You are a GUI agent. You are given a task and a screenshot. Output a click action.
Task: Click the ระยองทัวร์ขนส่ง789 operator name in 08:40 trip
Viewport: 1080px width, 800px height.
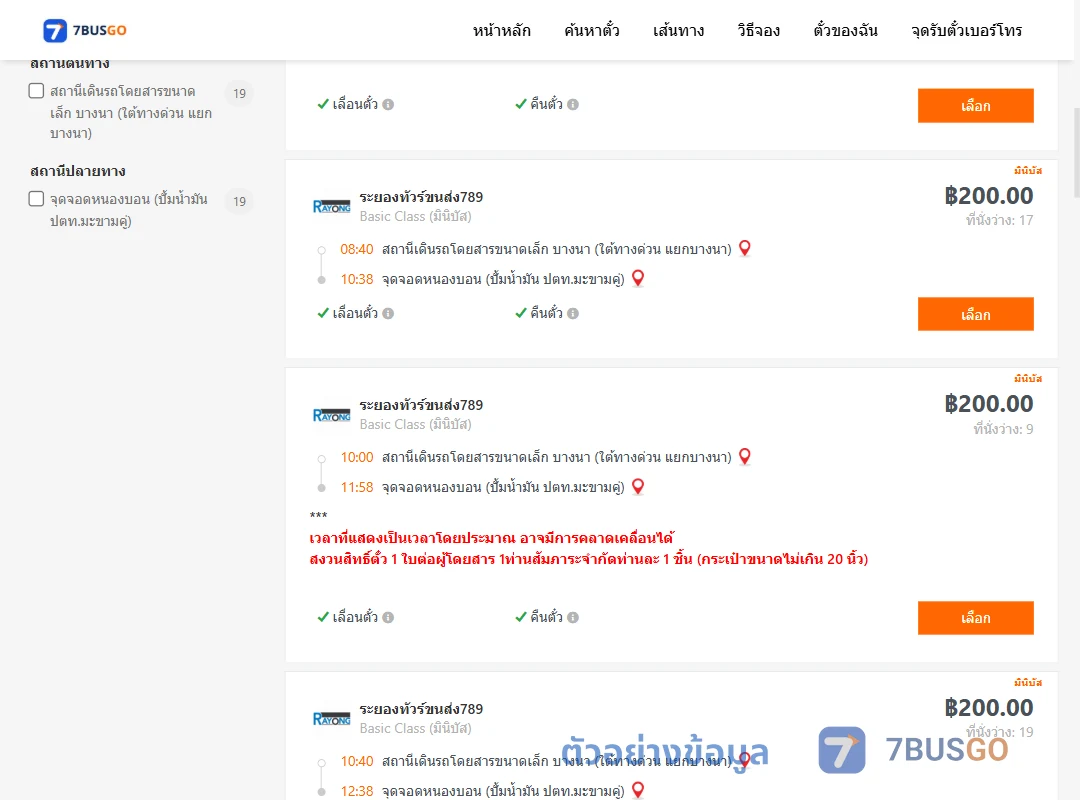click(421, 197)
